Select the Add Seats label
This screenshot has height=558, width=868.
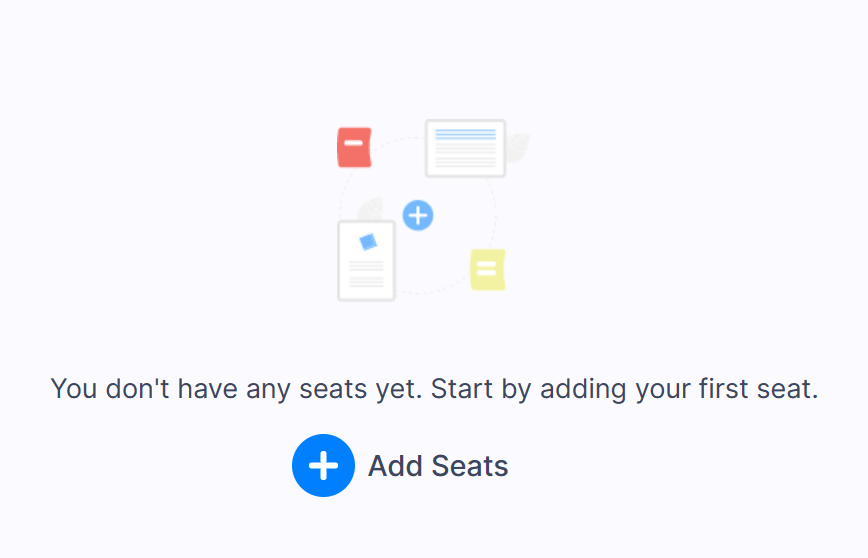pyautogui.click(x=438, y=466)
